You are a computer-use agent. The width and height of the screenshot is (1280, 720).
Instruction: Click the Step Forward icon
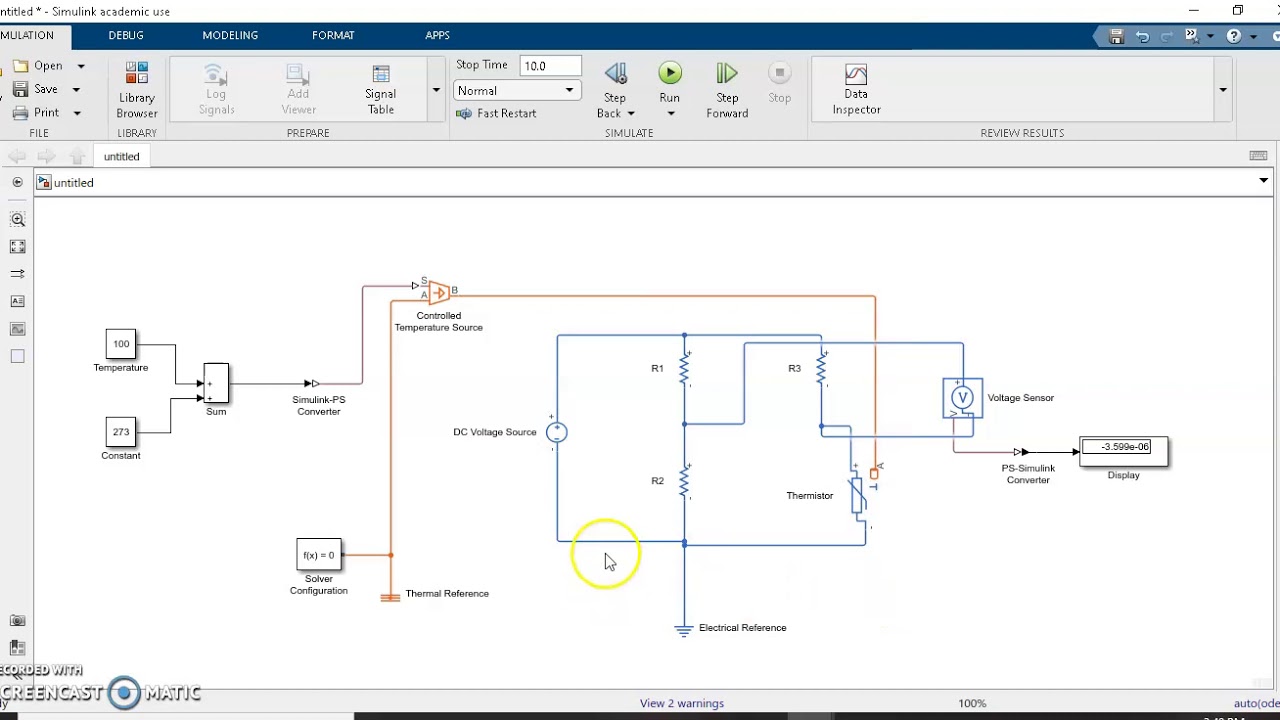pyautogui.click(x=727, y=73)
